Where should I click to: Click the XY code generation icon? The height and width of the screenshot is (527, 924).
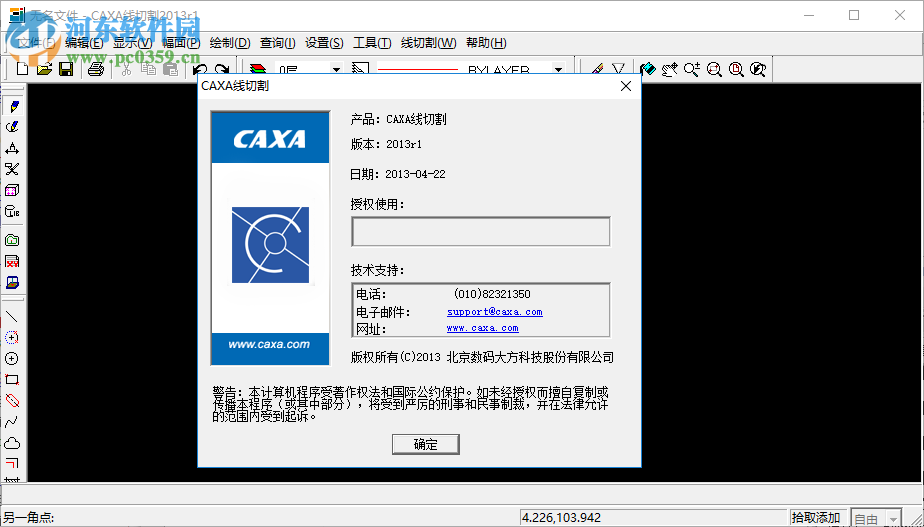coord(12,261)
